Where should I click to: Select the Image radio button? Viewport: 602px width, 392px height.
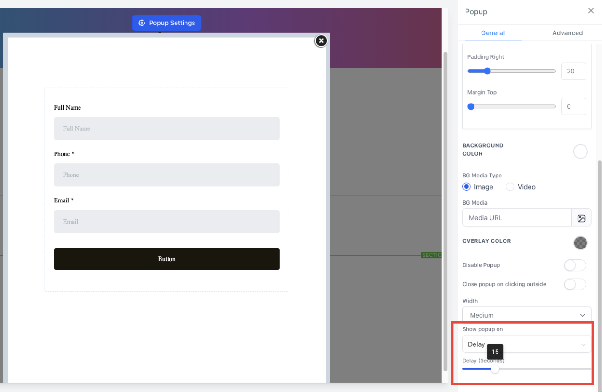(x=466, y=187)
